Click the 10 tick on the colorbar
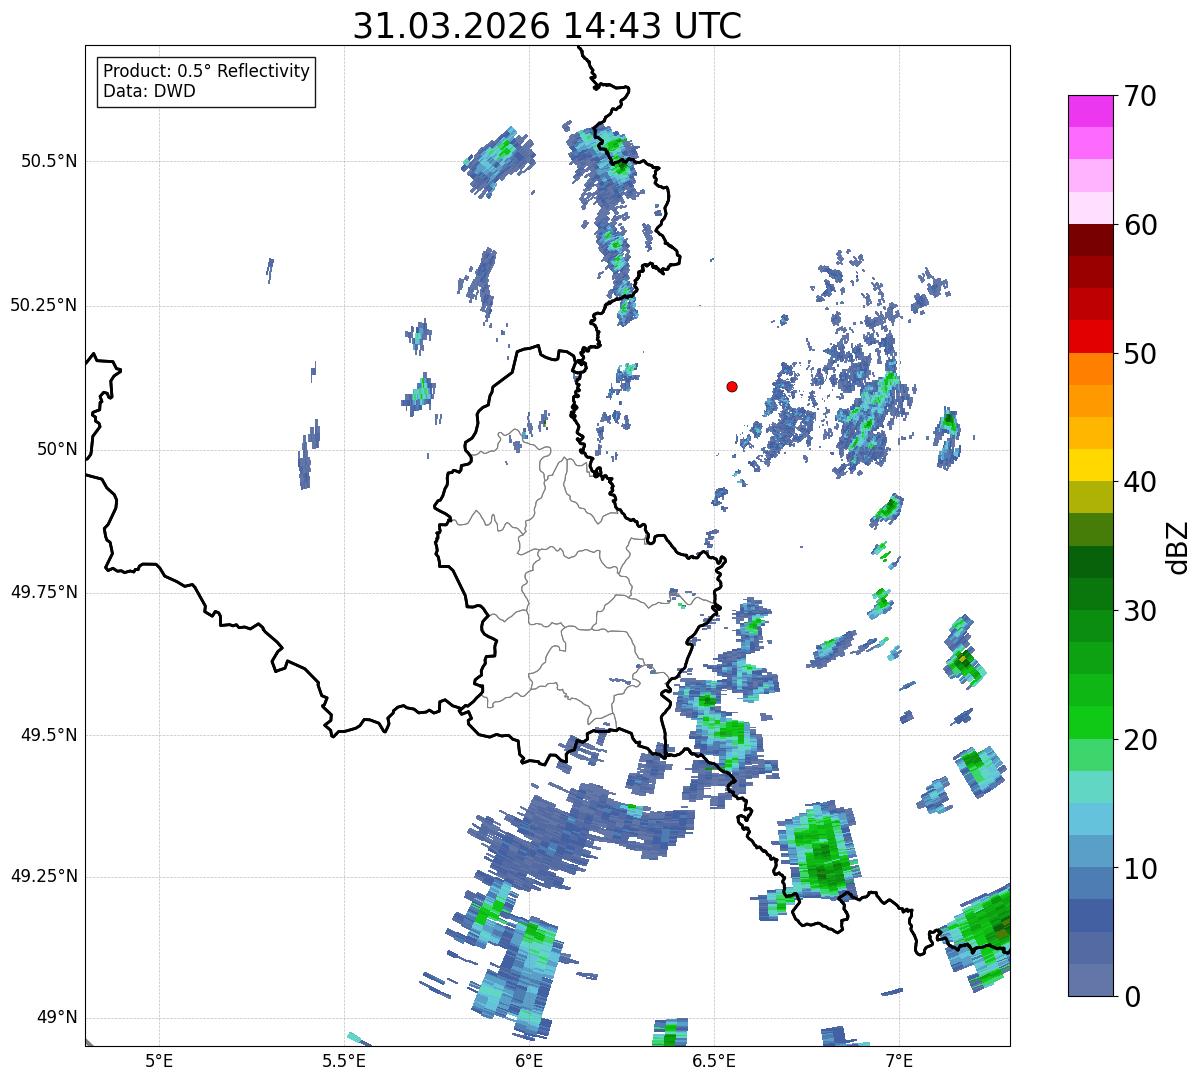This screenshot has height=1081, width=1202. pos(1139,869)
